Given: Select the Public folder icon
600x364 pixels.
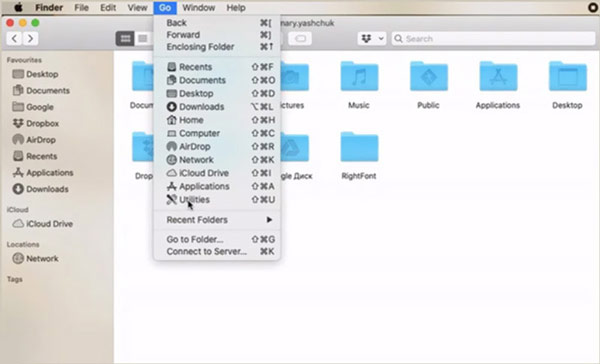Looking at the screenshot, I should point(429,76).
